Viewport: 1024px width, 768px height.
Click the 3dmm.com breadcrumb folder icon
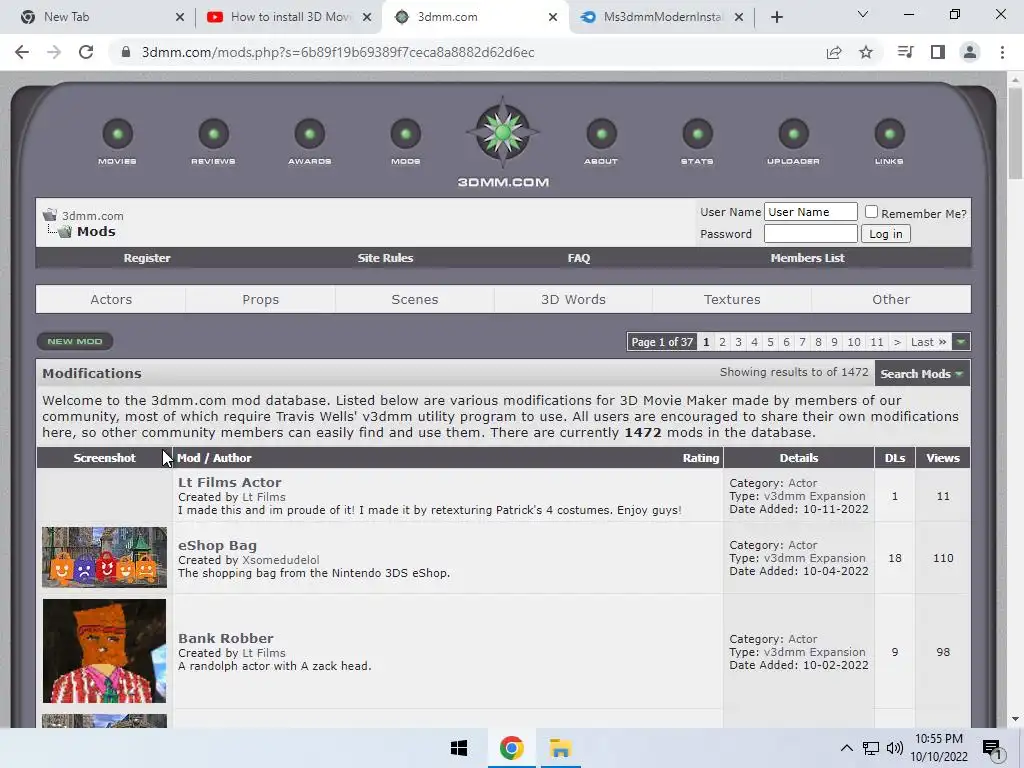pos(50,215)
